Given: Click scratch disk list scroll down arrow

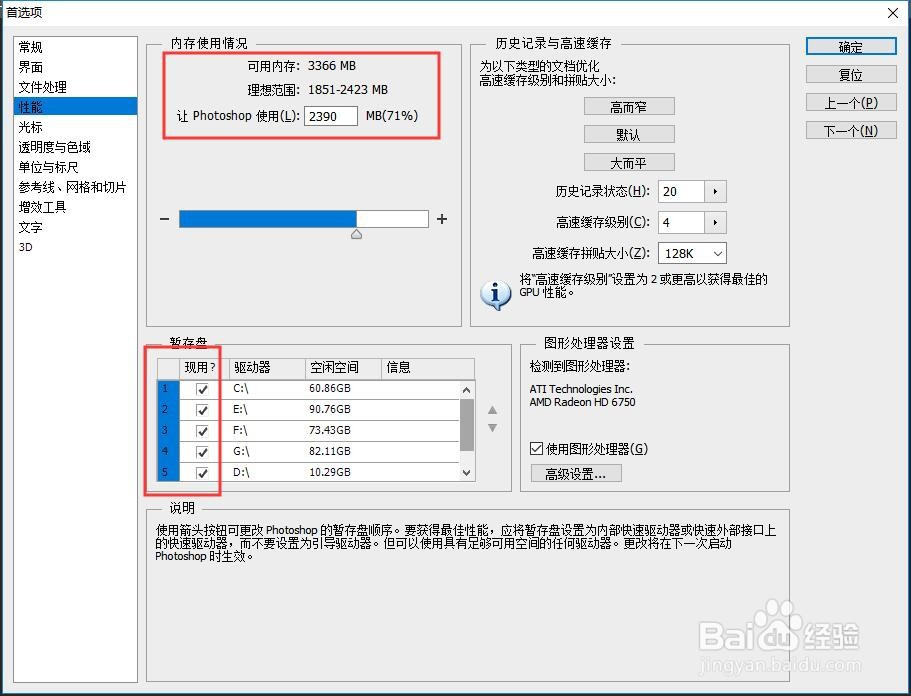Looking at the screenshot, I should pos(467,473).
